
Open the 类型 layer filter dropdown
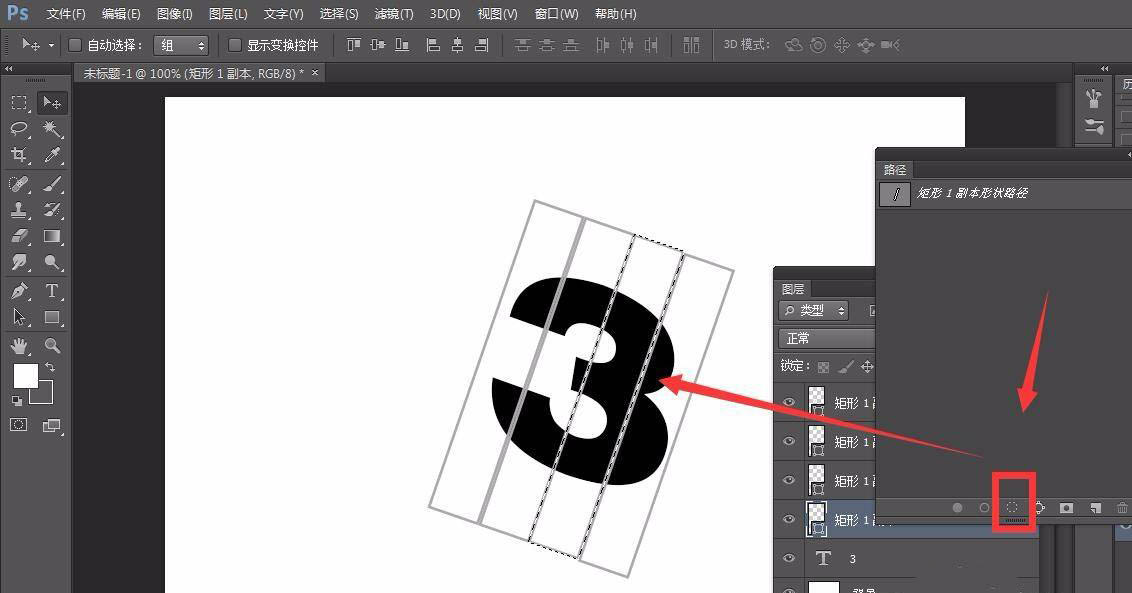pos(814,311)
